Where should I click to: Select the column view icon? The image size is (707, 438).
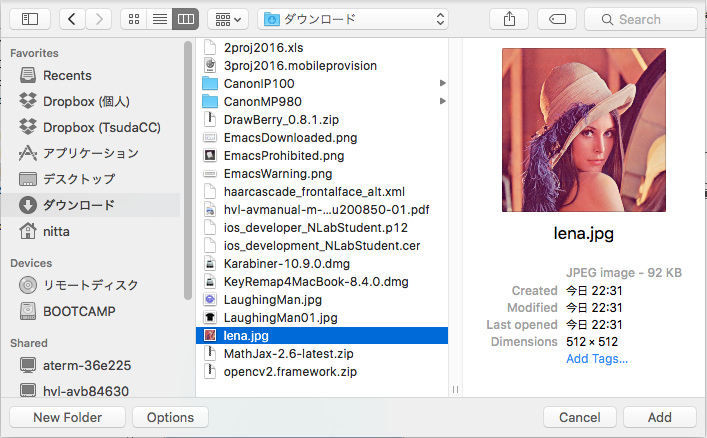tap(184, 18)
